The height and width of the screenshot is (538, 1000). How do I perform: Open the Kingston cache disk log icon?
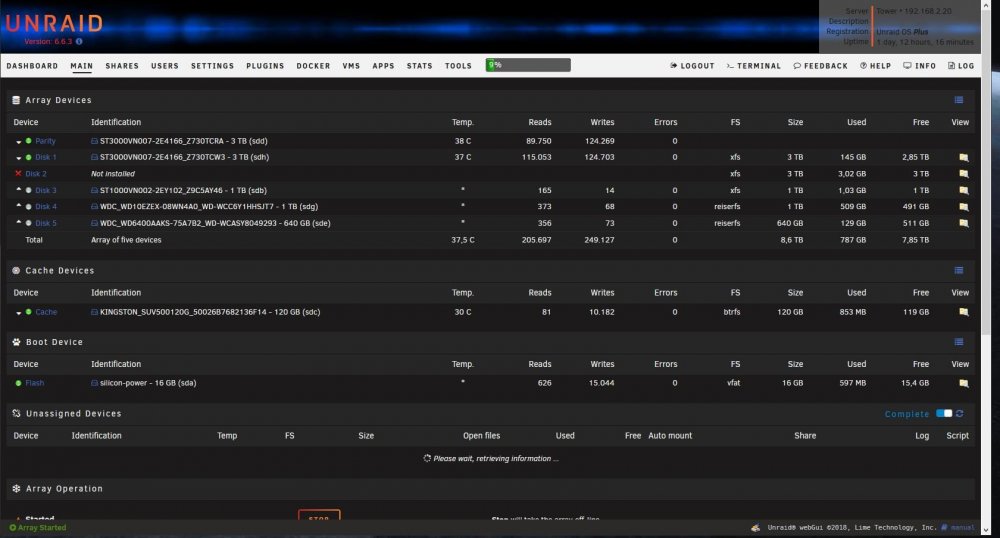94,312
